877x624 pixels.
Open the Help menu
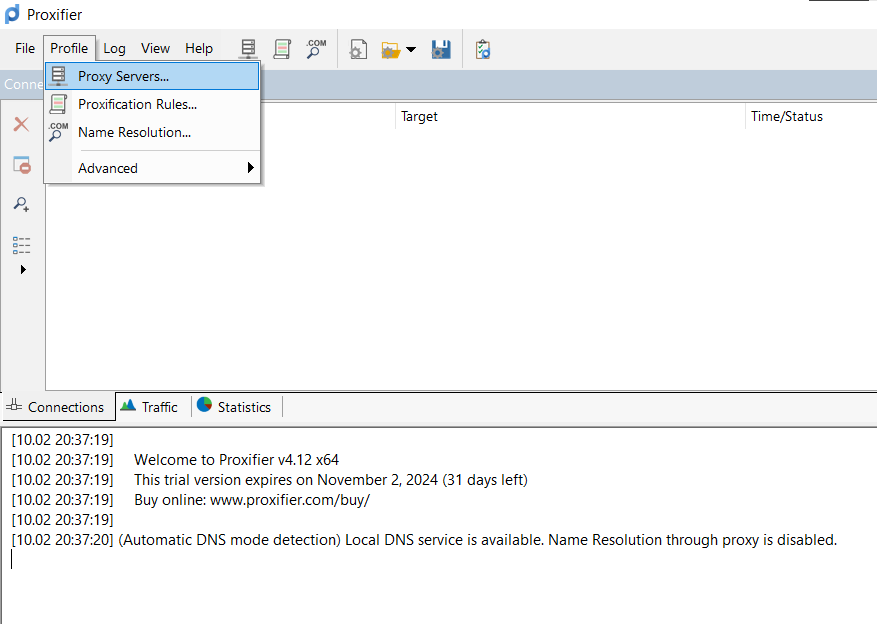[199, 49]
